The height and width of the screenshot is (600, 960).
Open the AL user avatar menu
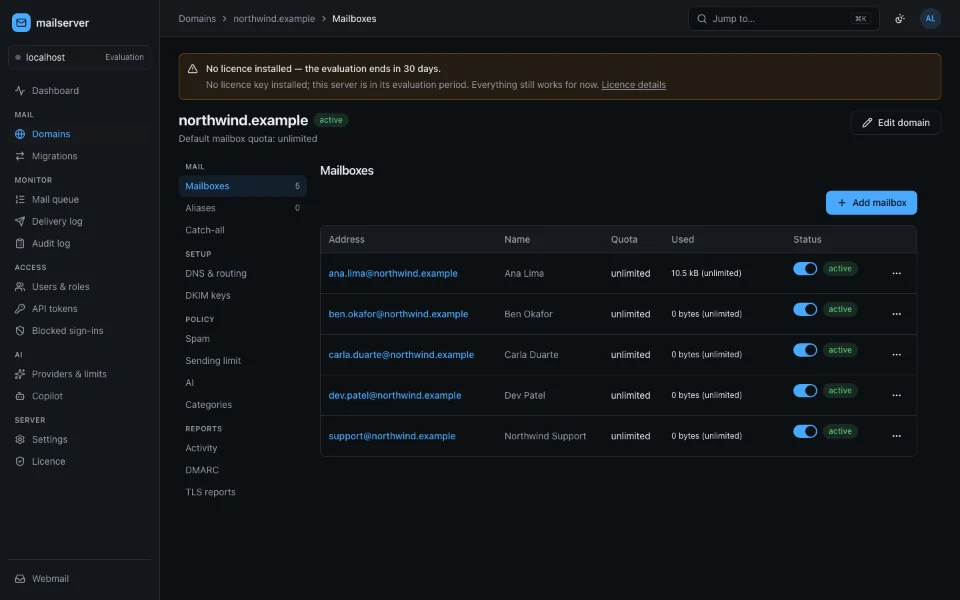coord(930,18)
